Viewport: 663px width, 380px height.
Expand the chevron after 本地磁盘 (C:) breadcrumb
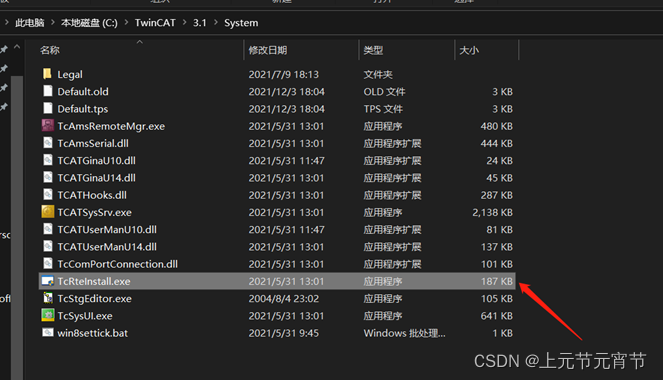(x=126, y=22)
